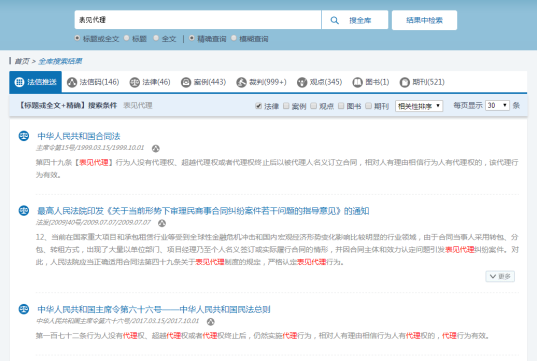This screenshot has width=538, height=362.
Task: Switch to 图书(1) tab
Action: 371,82
